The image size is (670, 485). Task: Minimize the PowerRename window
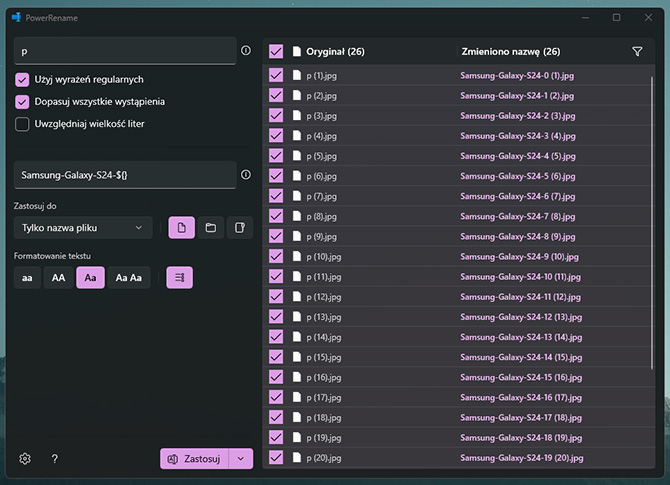pos(585,18)
